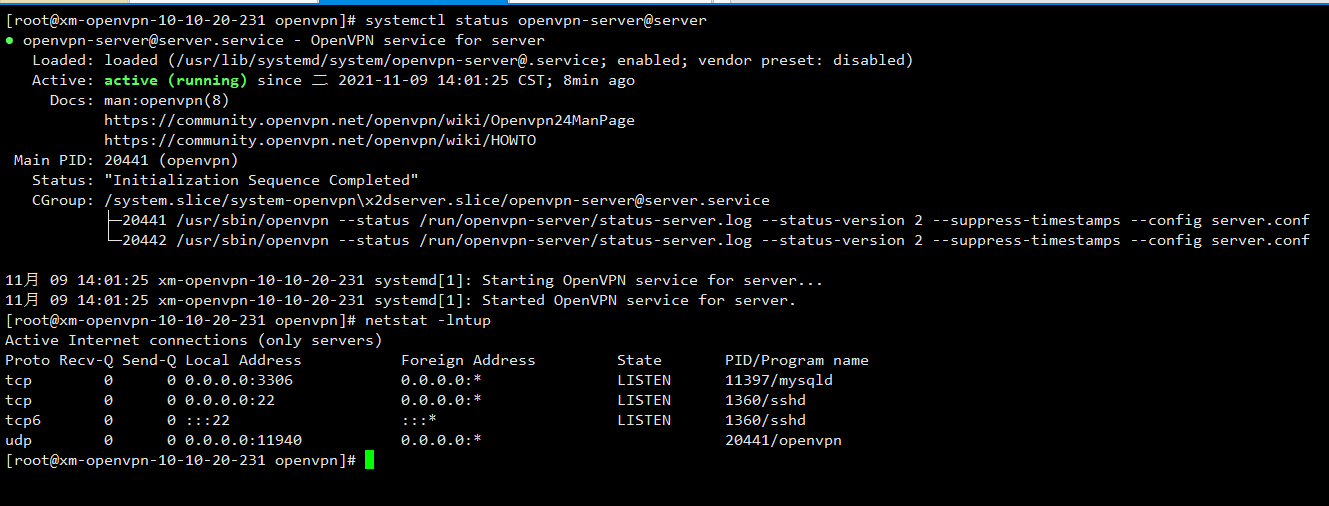Click the 'Initialization Sequence Completed' status text
1329x506 pixels.
261,180
